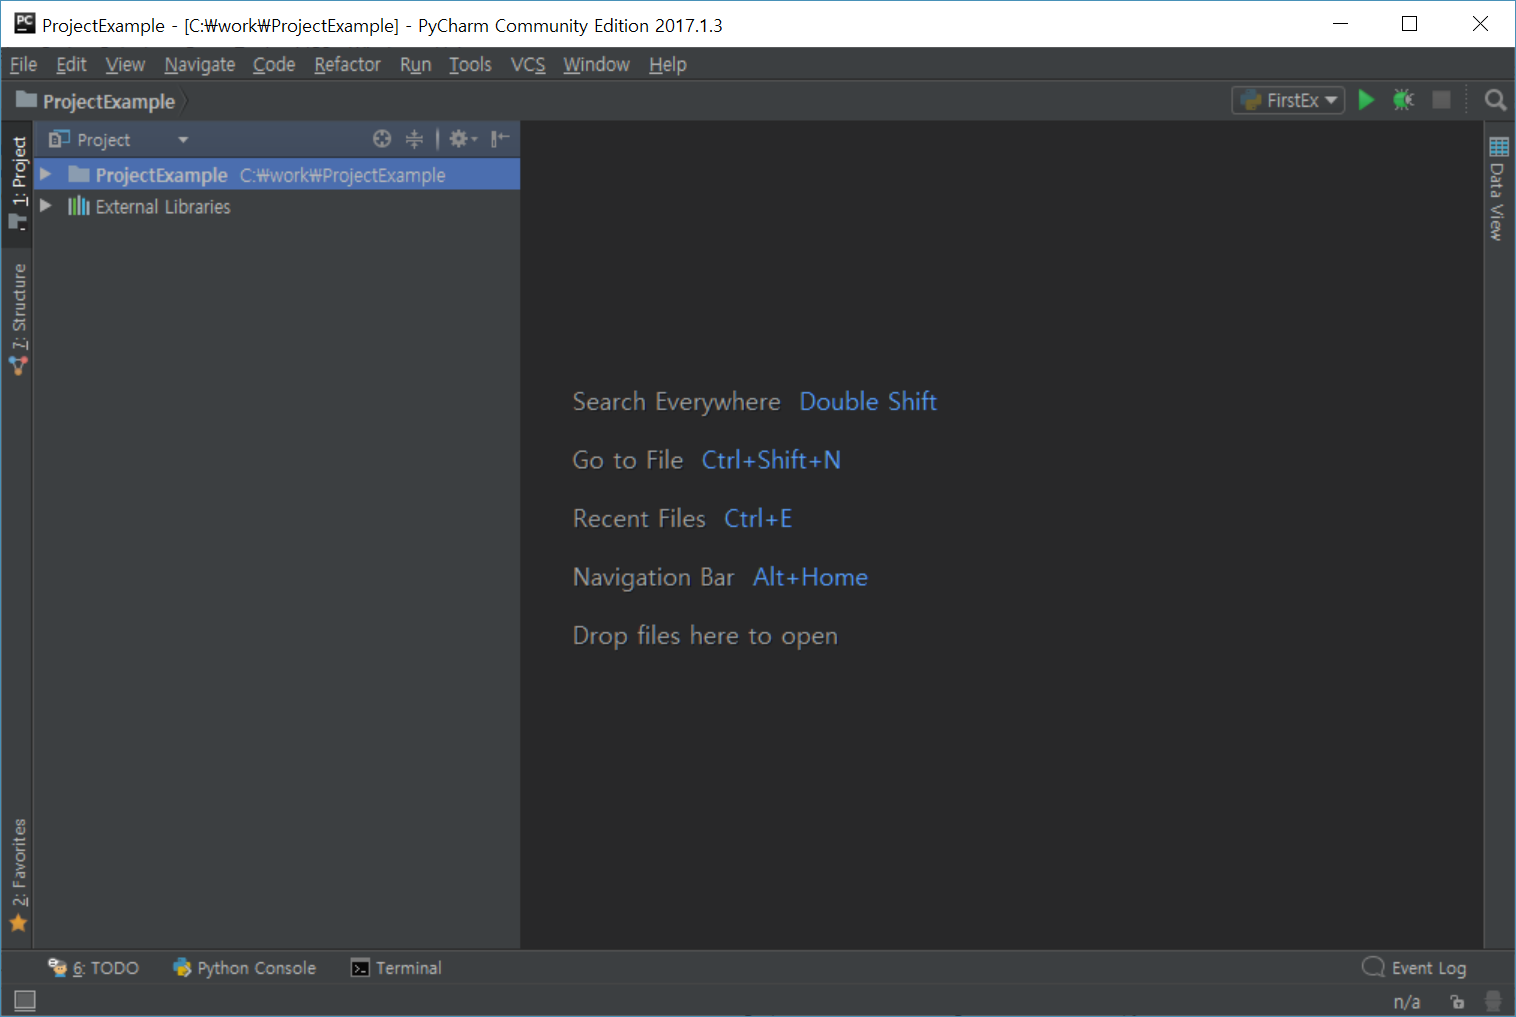Run the FirstEx configuration with green play button
This screenshot has height=1017, width=1516.
1366,100
